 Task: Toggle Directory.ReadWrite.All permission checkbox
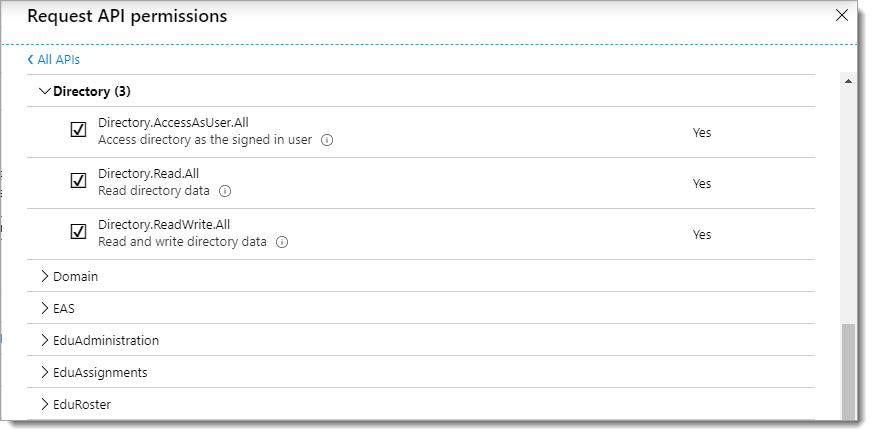pyautogui.click(x=78, y=232)
